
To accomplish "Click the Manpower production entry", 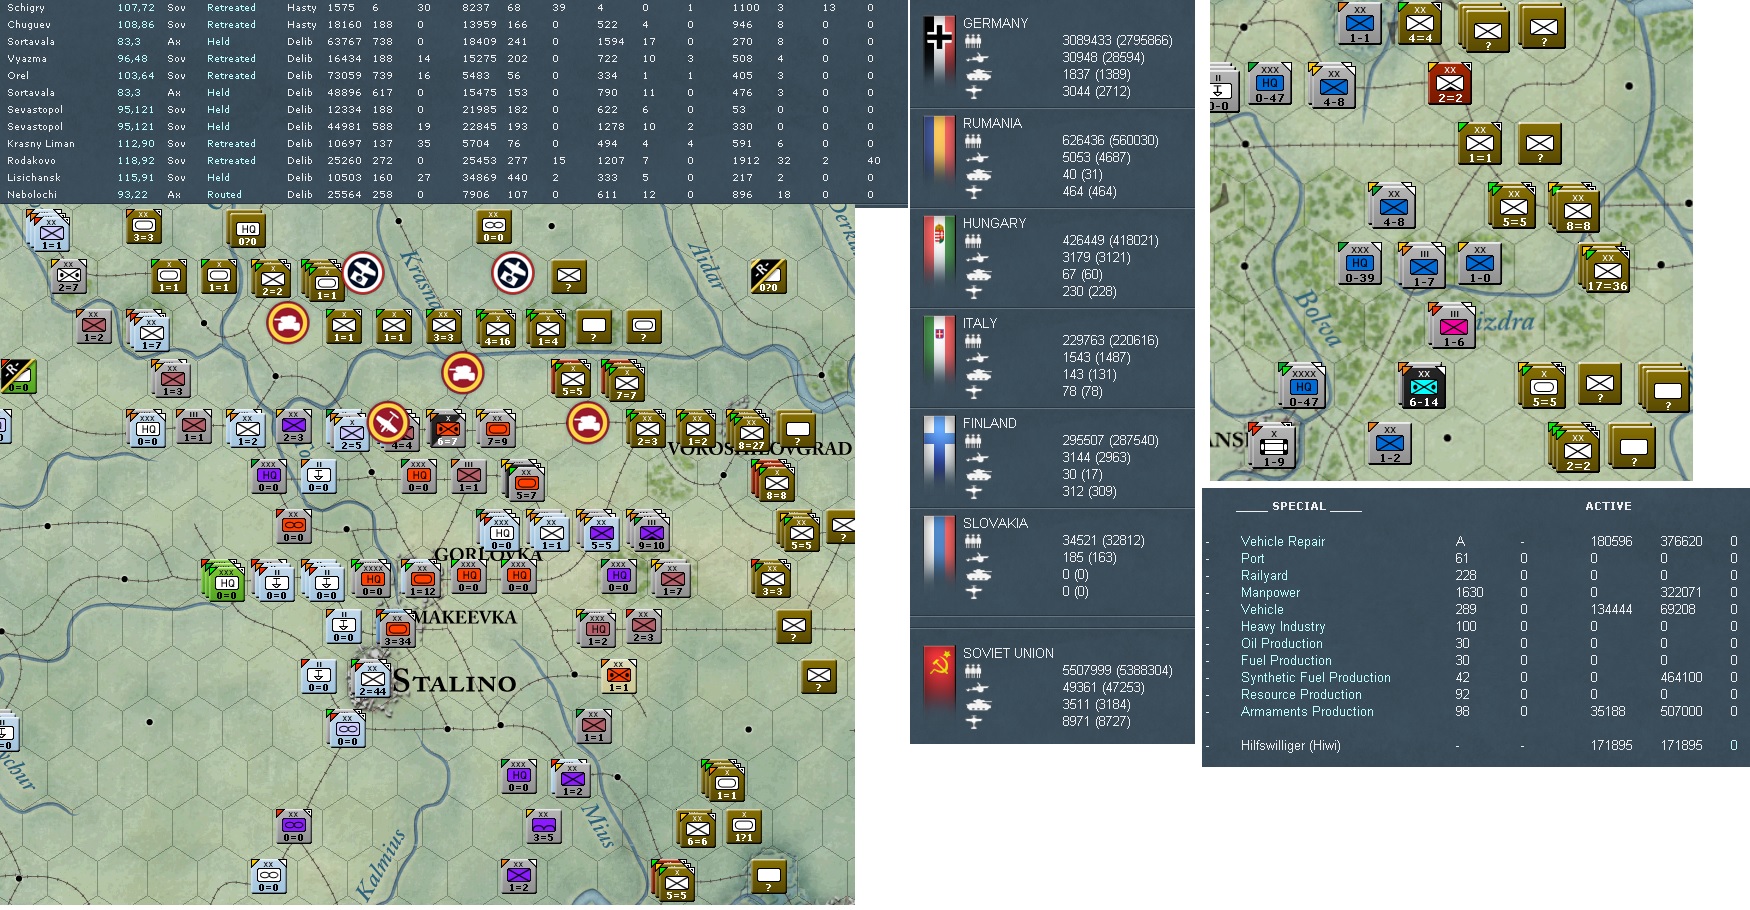I will point(1270,592).
